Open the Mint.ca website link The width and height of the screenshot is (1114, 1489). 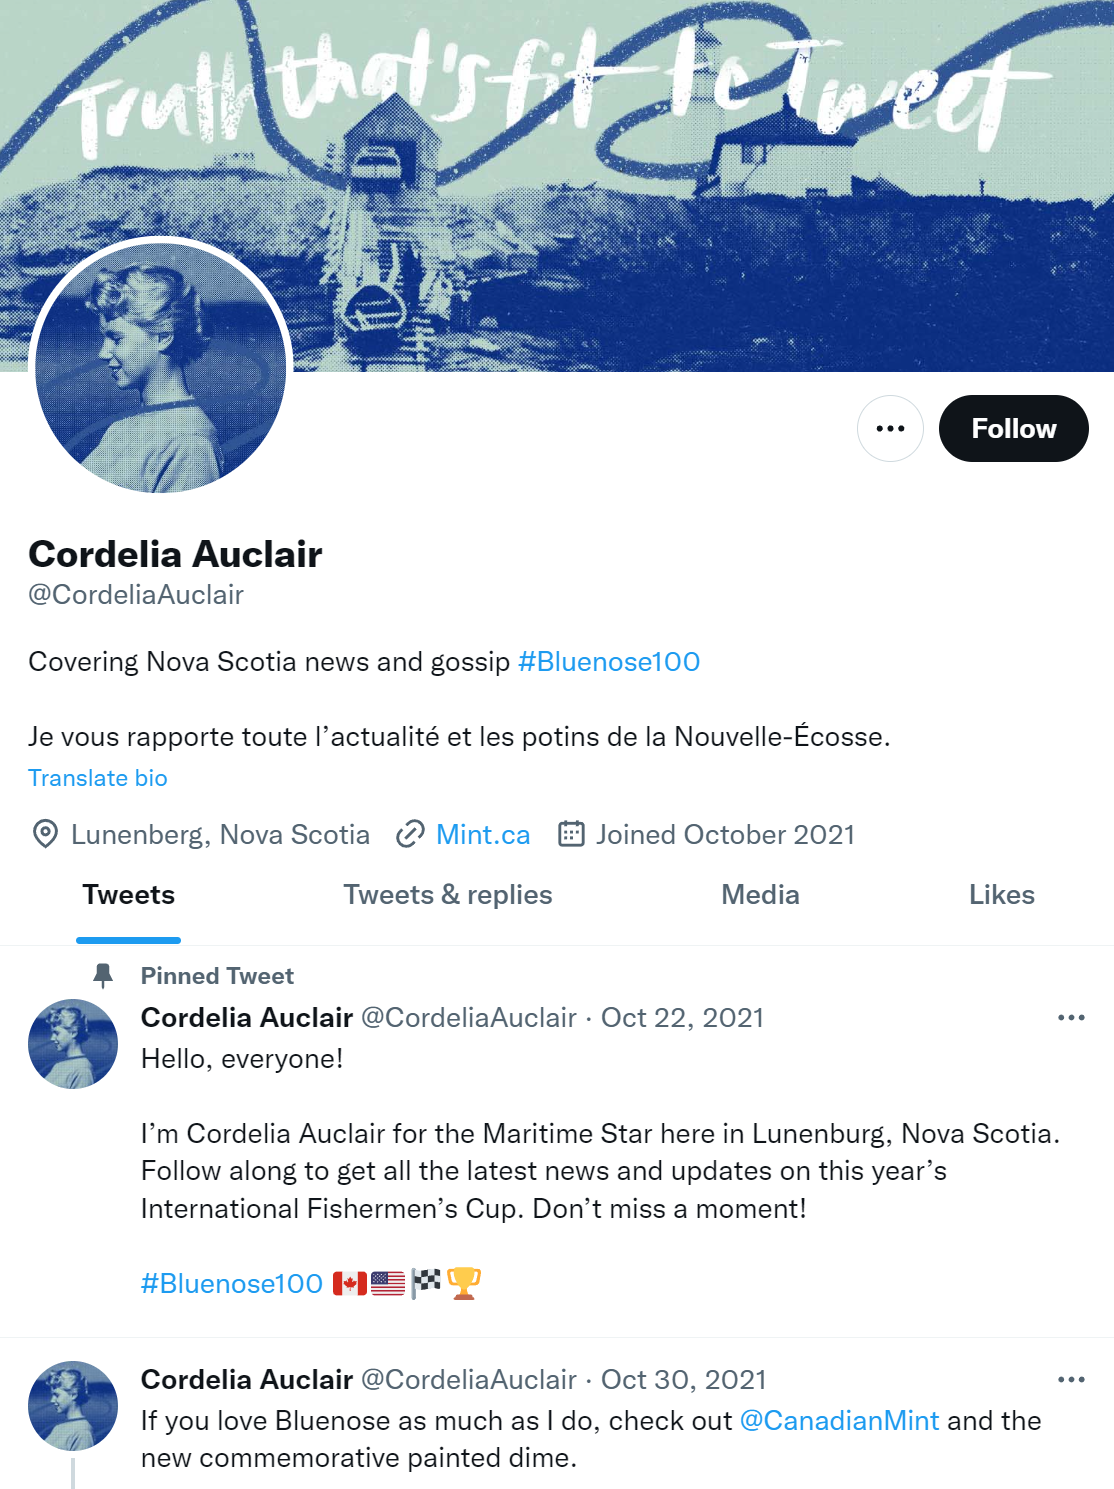tap(483, 834)
